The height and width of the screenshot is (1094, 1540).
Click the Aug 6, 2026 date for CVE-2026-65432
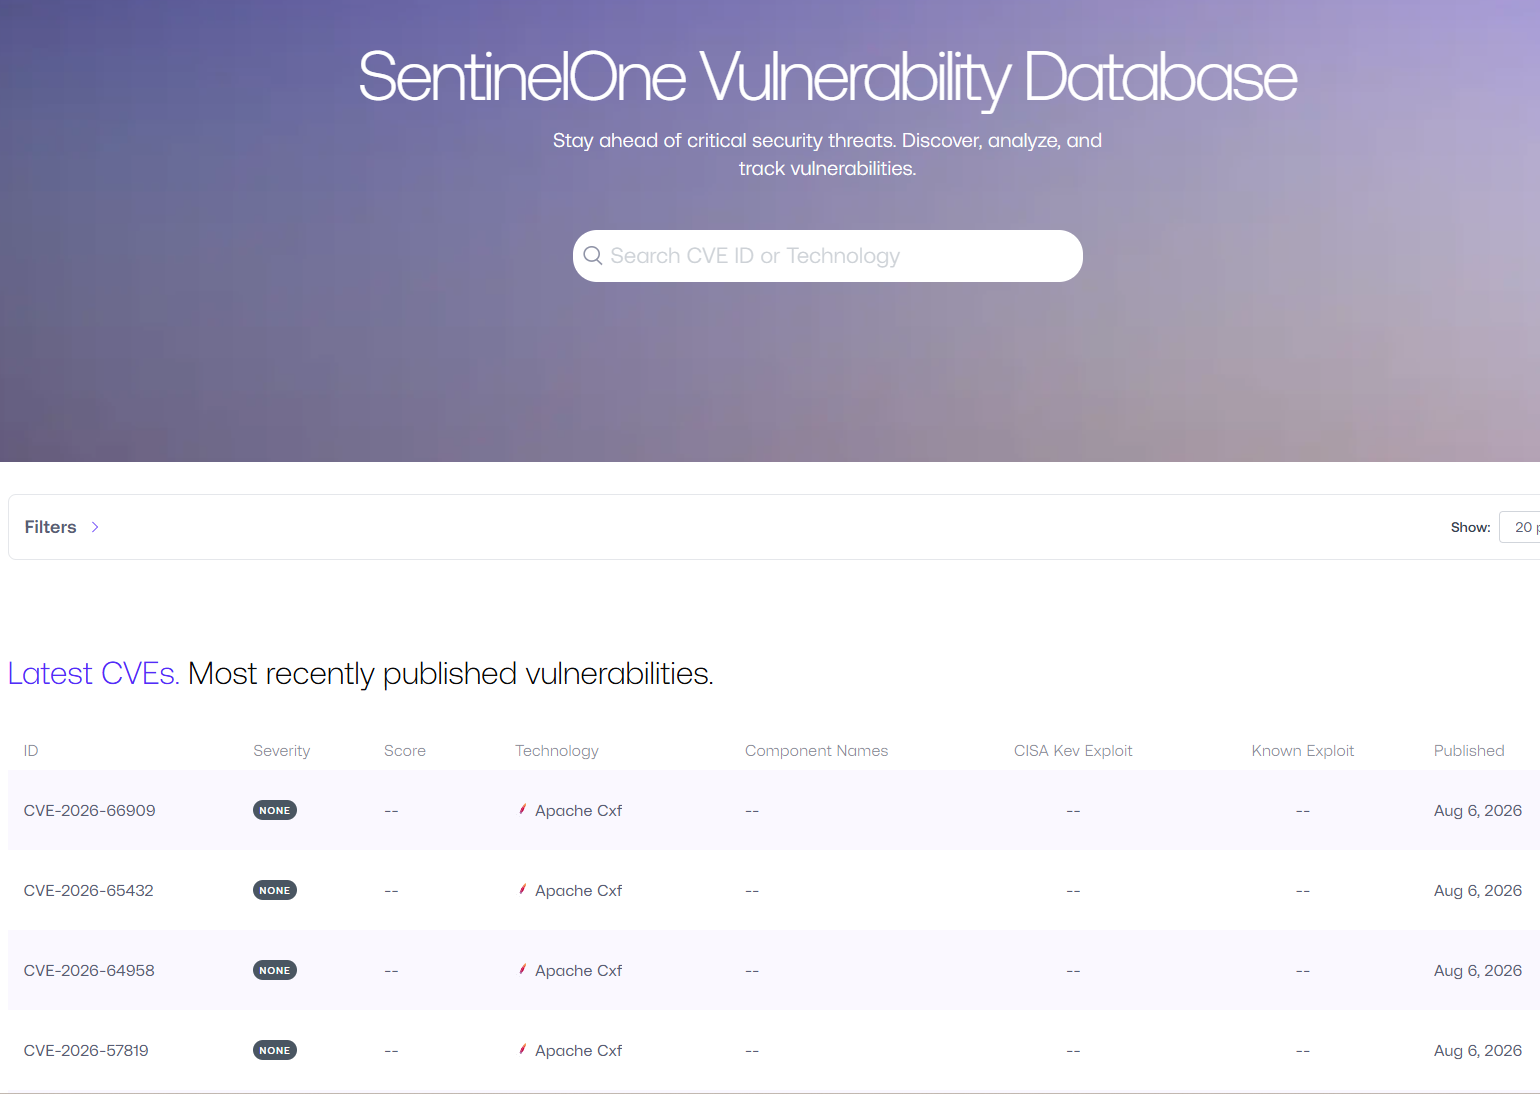coord(1478,890)
